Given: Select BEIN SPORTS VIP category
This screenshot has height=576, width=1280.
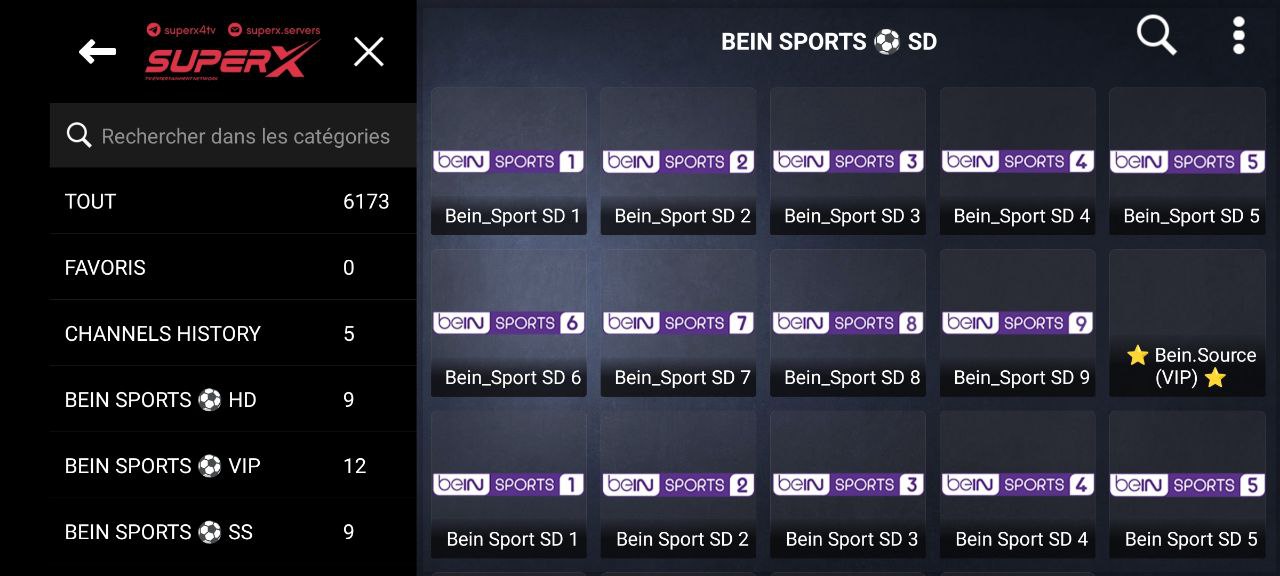Looking at the screenshot, I should [233, 465].
